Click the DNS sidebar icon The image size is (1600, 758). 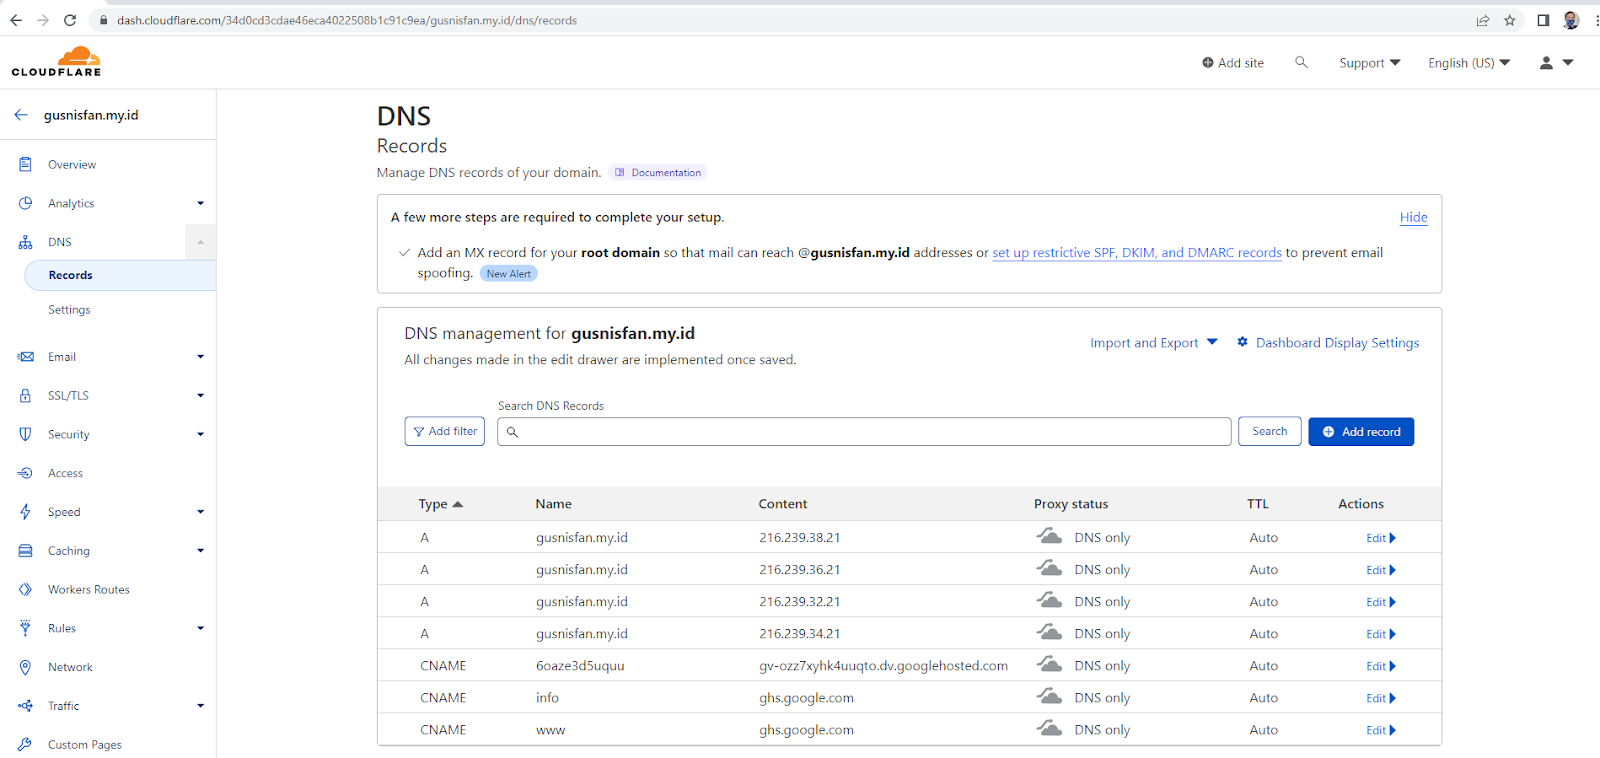pyautogui.click(x=25, y=242)
